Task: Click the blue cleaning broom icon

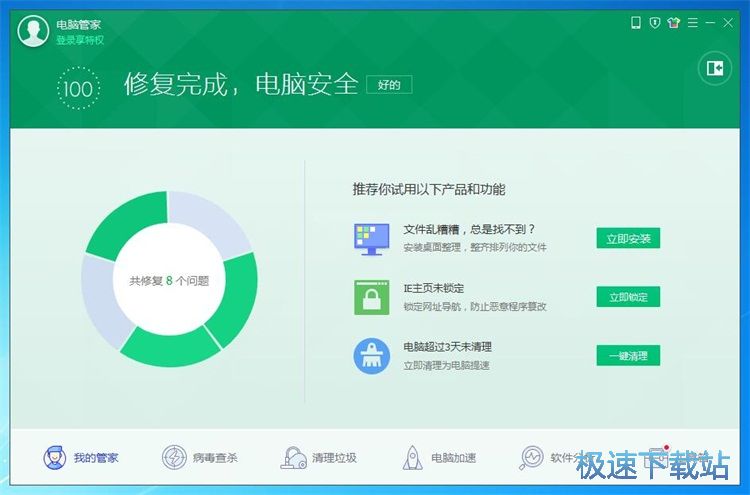Action: click(372, 356)
